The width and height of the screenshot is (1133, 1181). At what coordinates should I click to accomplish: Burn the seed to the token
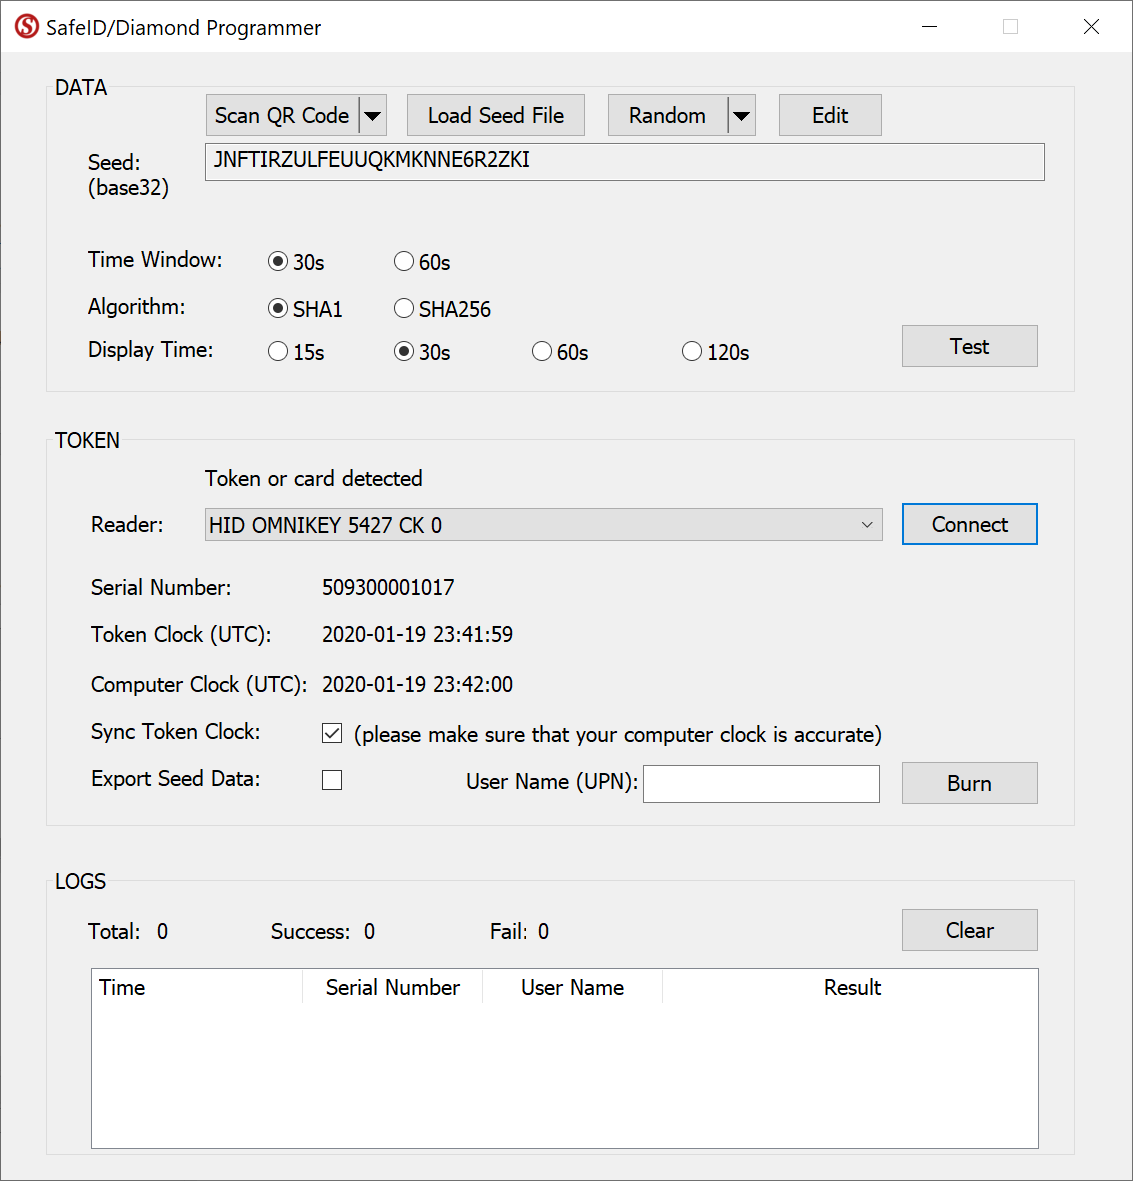(x=969, y=784)
